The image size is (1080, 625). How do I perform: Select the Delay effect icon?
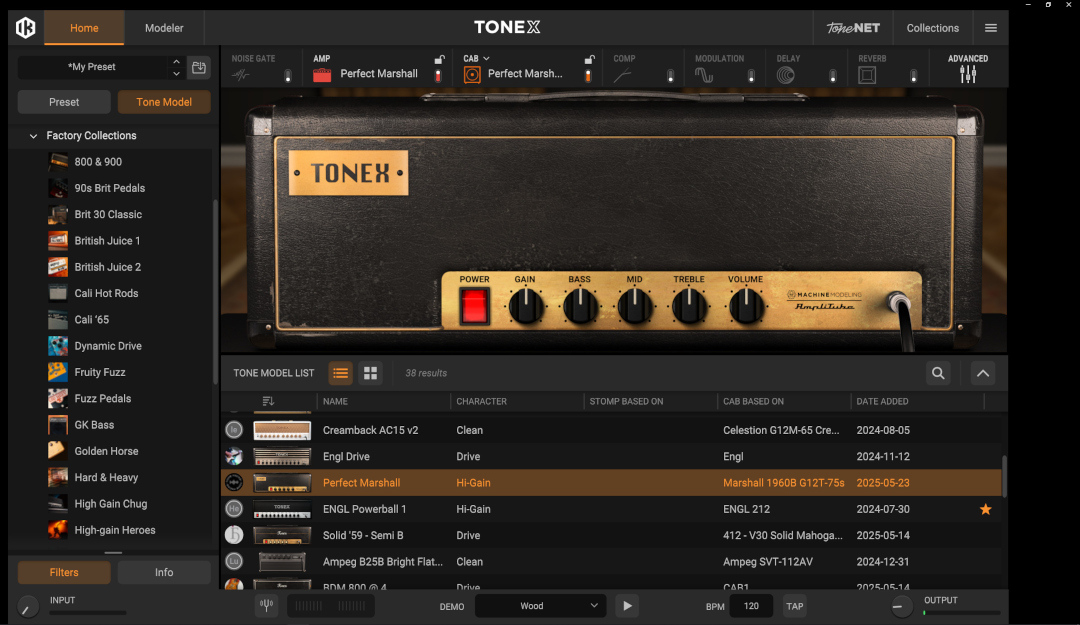pos(786,74)
